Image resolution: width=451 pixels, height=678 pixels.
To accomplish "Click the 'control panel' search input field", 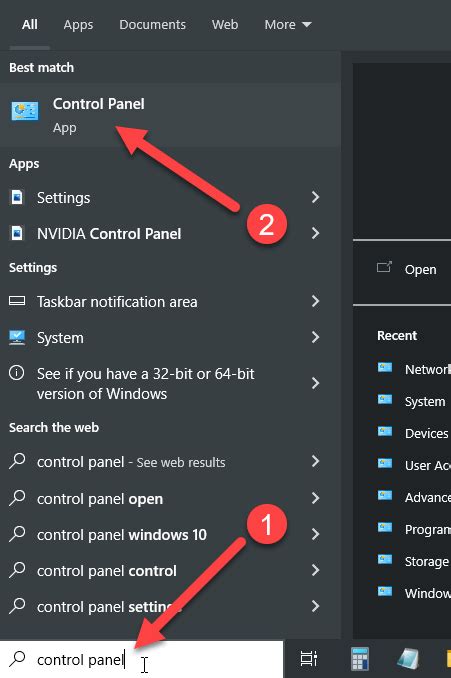I will (141, 659).
